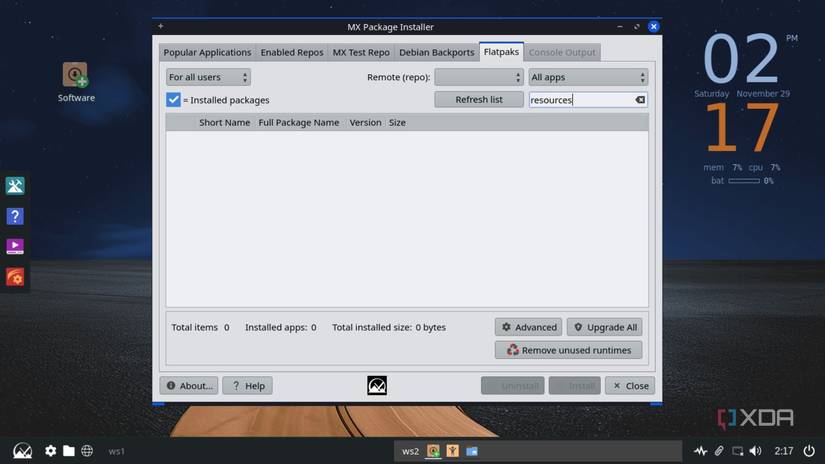Viewport: 825px width, 464px height.
Task: Expand the Remote (repo) dropdown
Action: click(479, 77)
